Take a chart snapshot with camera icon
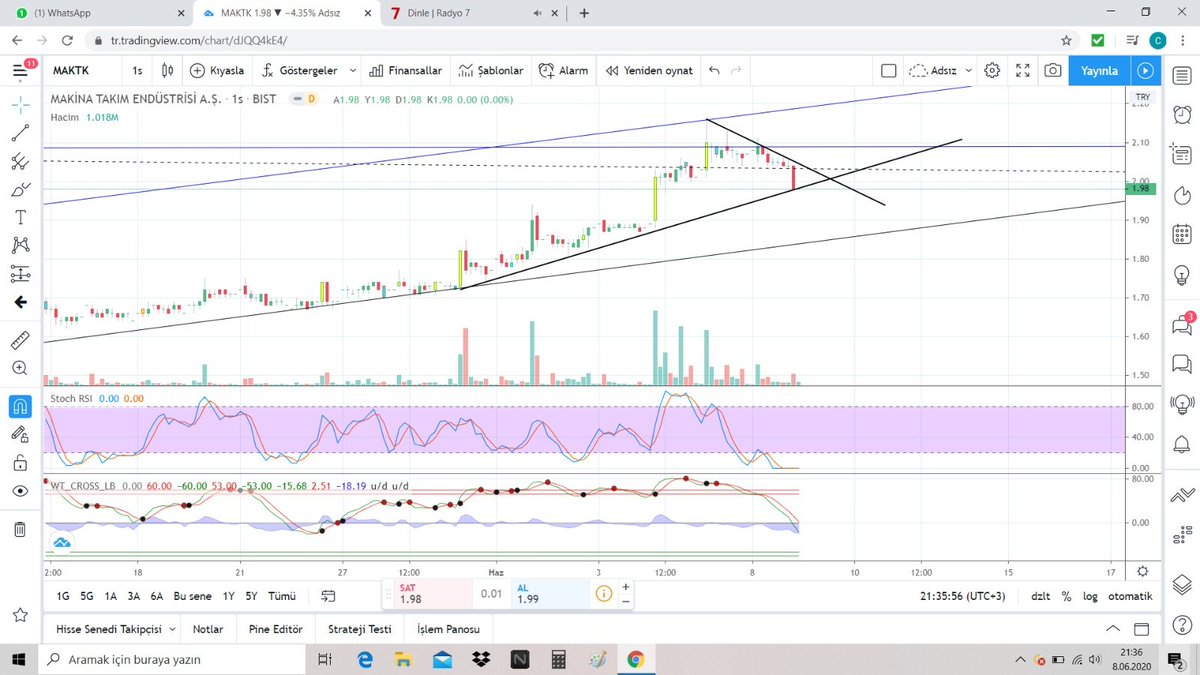Viewport: 1200px width, 675px height. click(x=1053, y=71)
